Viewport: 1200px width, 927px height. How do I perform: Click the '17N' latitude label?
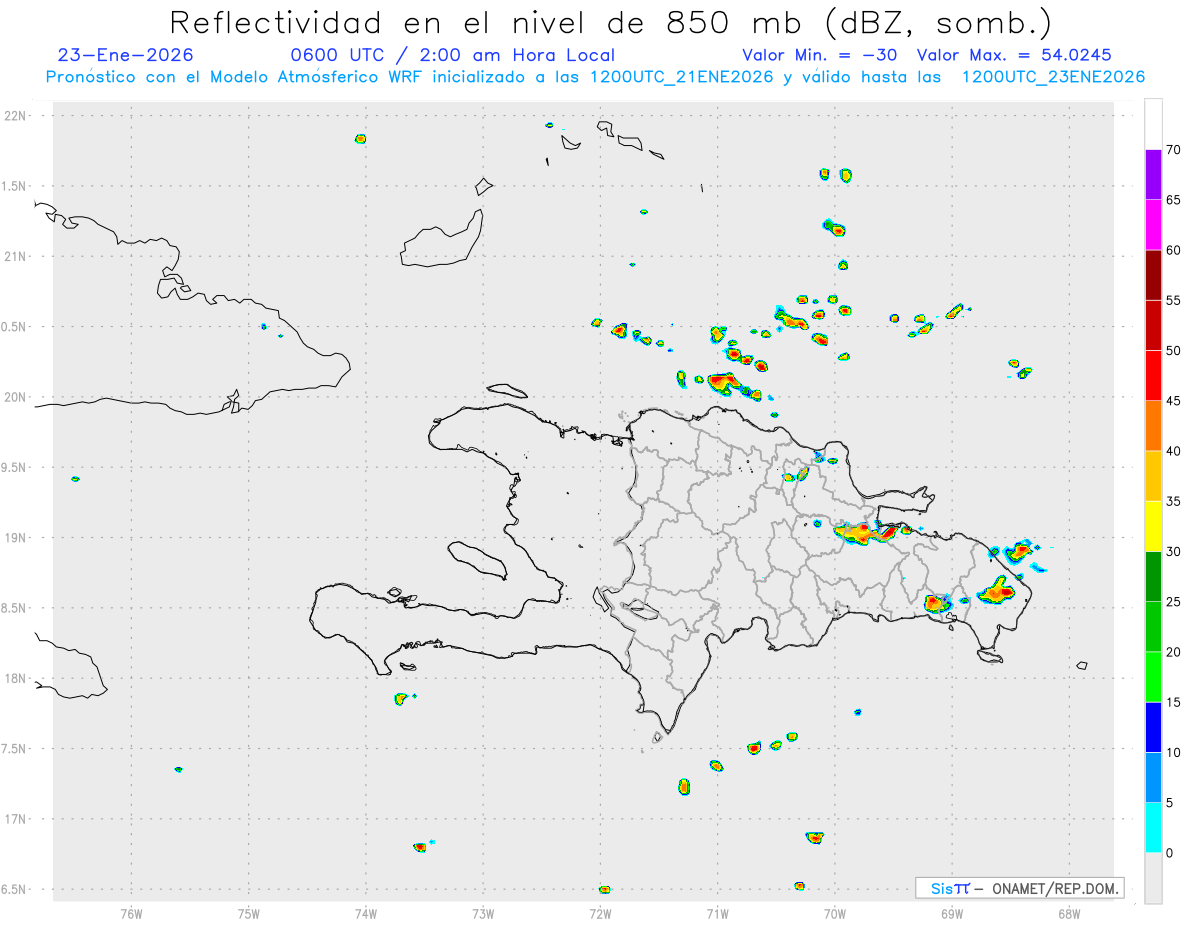[16, 819]
